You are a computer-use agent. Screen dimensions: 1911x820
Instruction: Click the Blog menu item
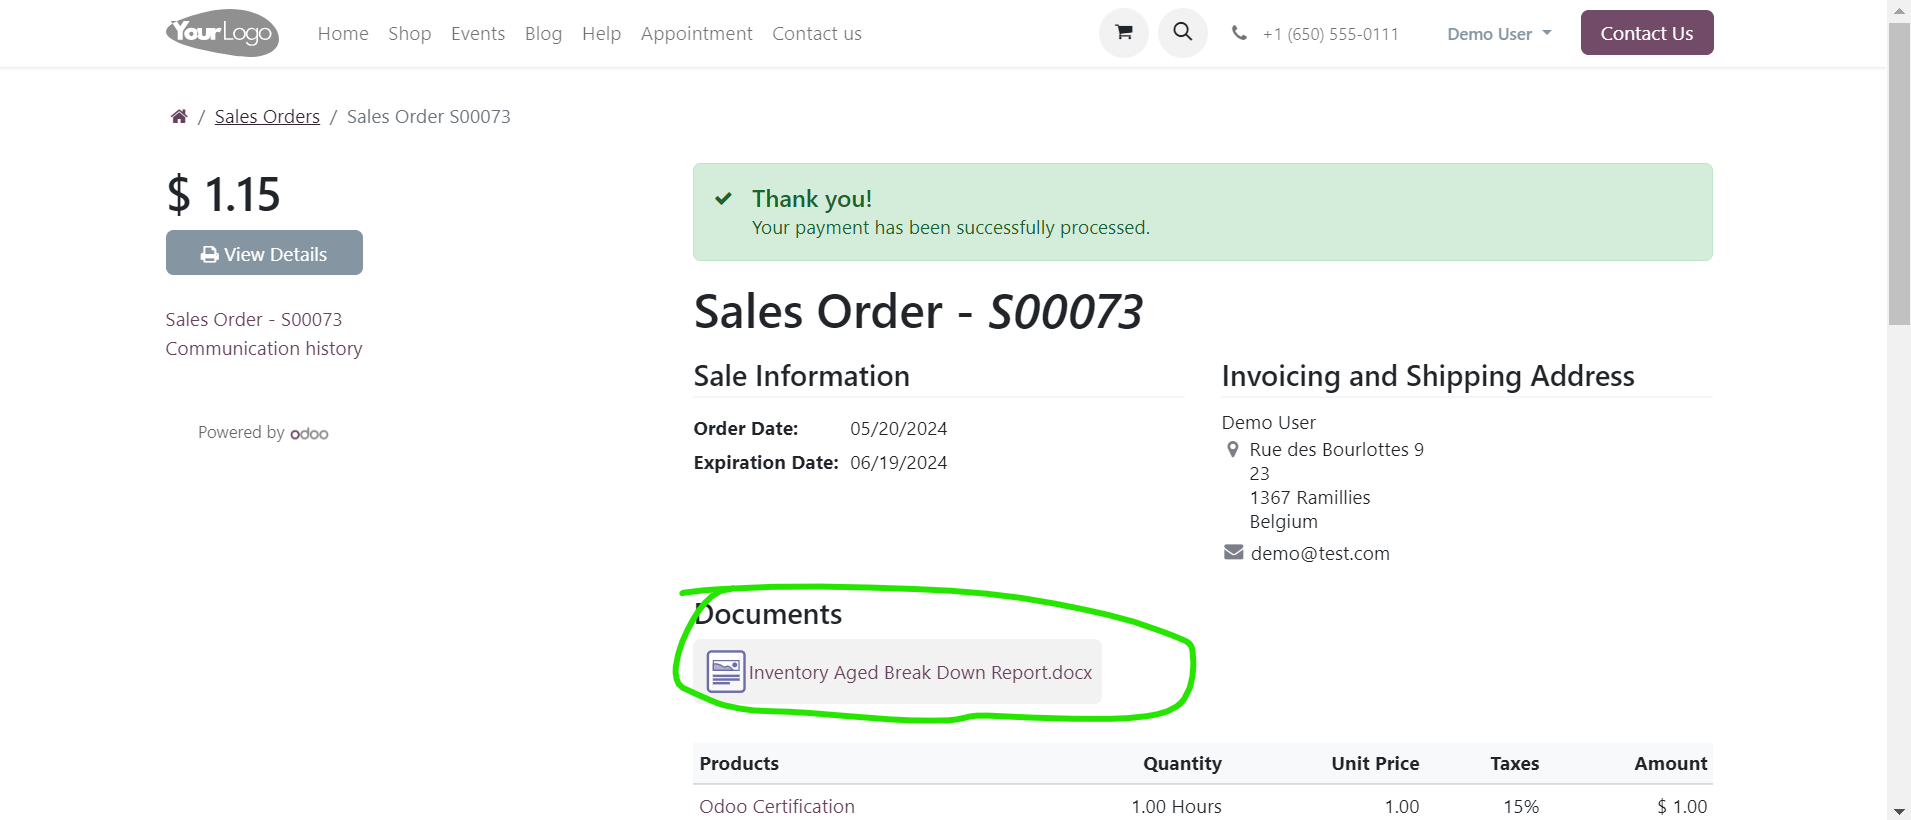pyautogui.click(x=543, y=34)
